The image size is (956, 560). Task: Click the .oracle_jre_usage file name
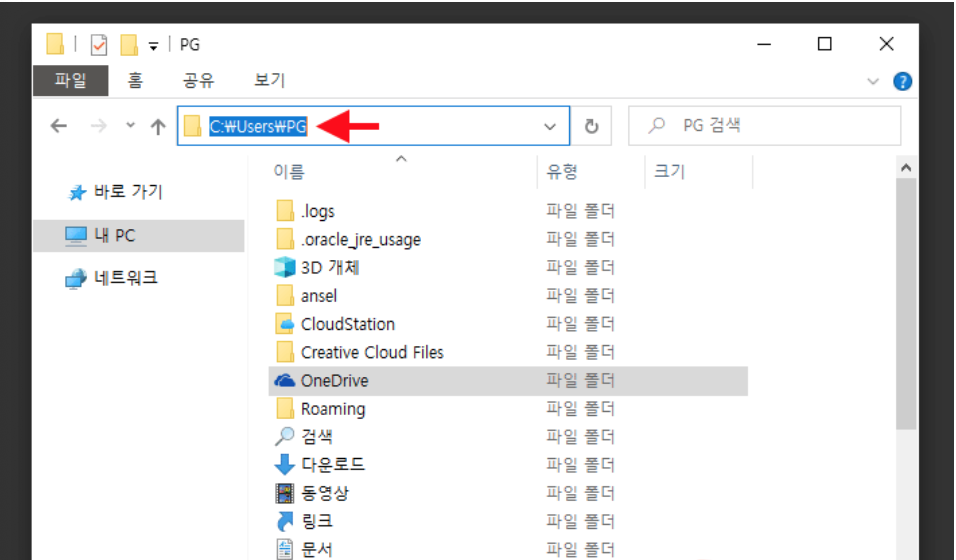coord(361,240)
